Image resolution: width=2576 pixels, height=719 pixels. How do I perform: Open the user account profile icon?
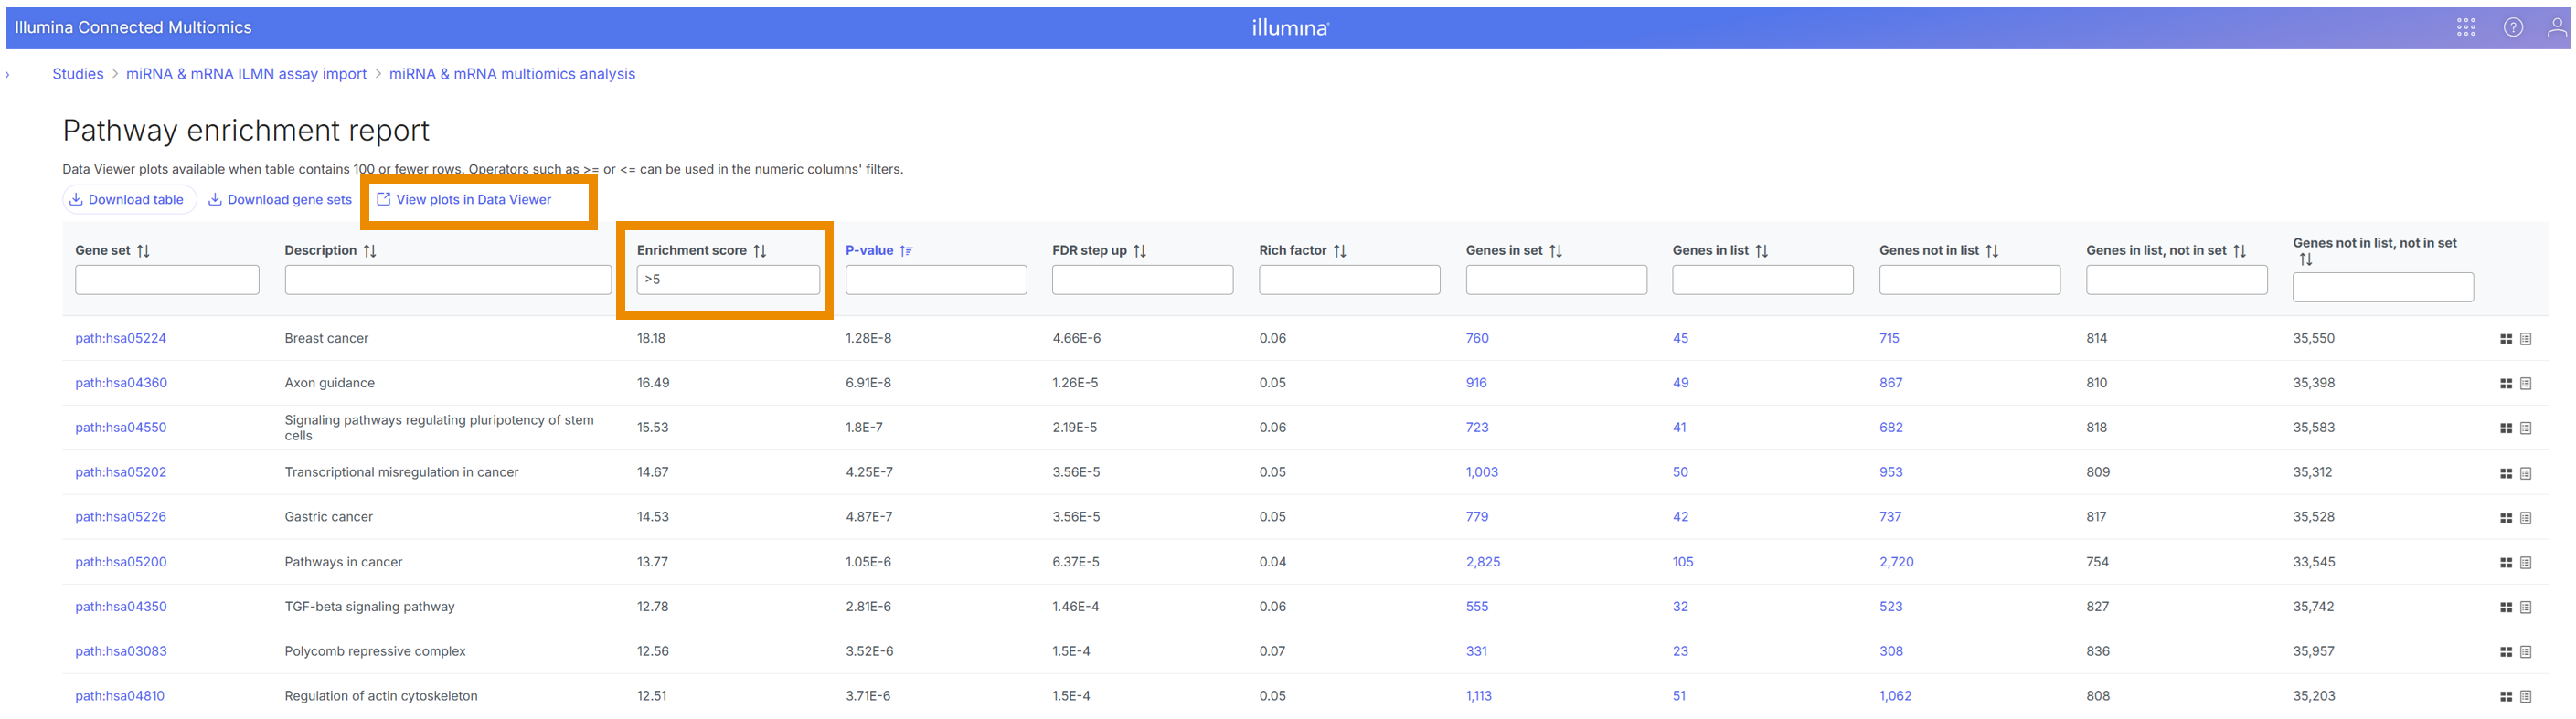click(x=2556, y=28)
